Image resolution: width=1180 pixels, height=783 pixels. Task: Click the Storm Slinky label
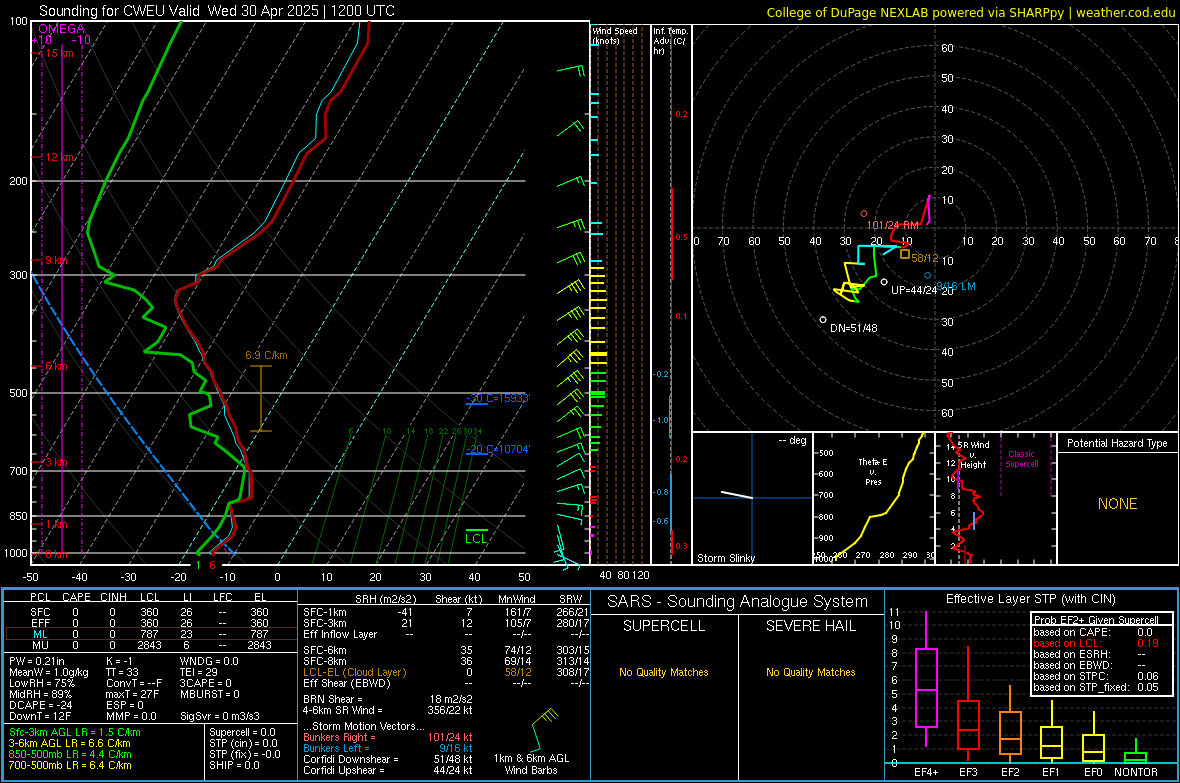point(725,558)
